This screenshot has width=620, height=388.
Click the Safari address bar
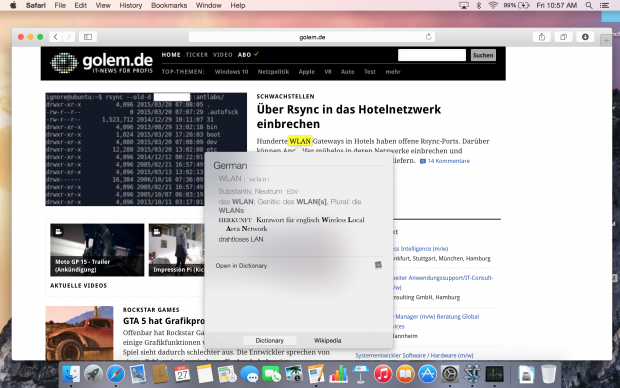pos(312,37)
